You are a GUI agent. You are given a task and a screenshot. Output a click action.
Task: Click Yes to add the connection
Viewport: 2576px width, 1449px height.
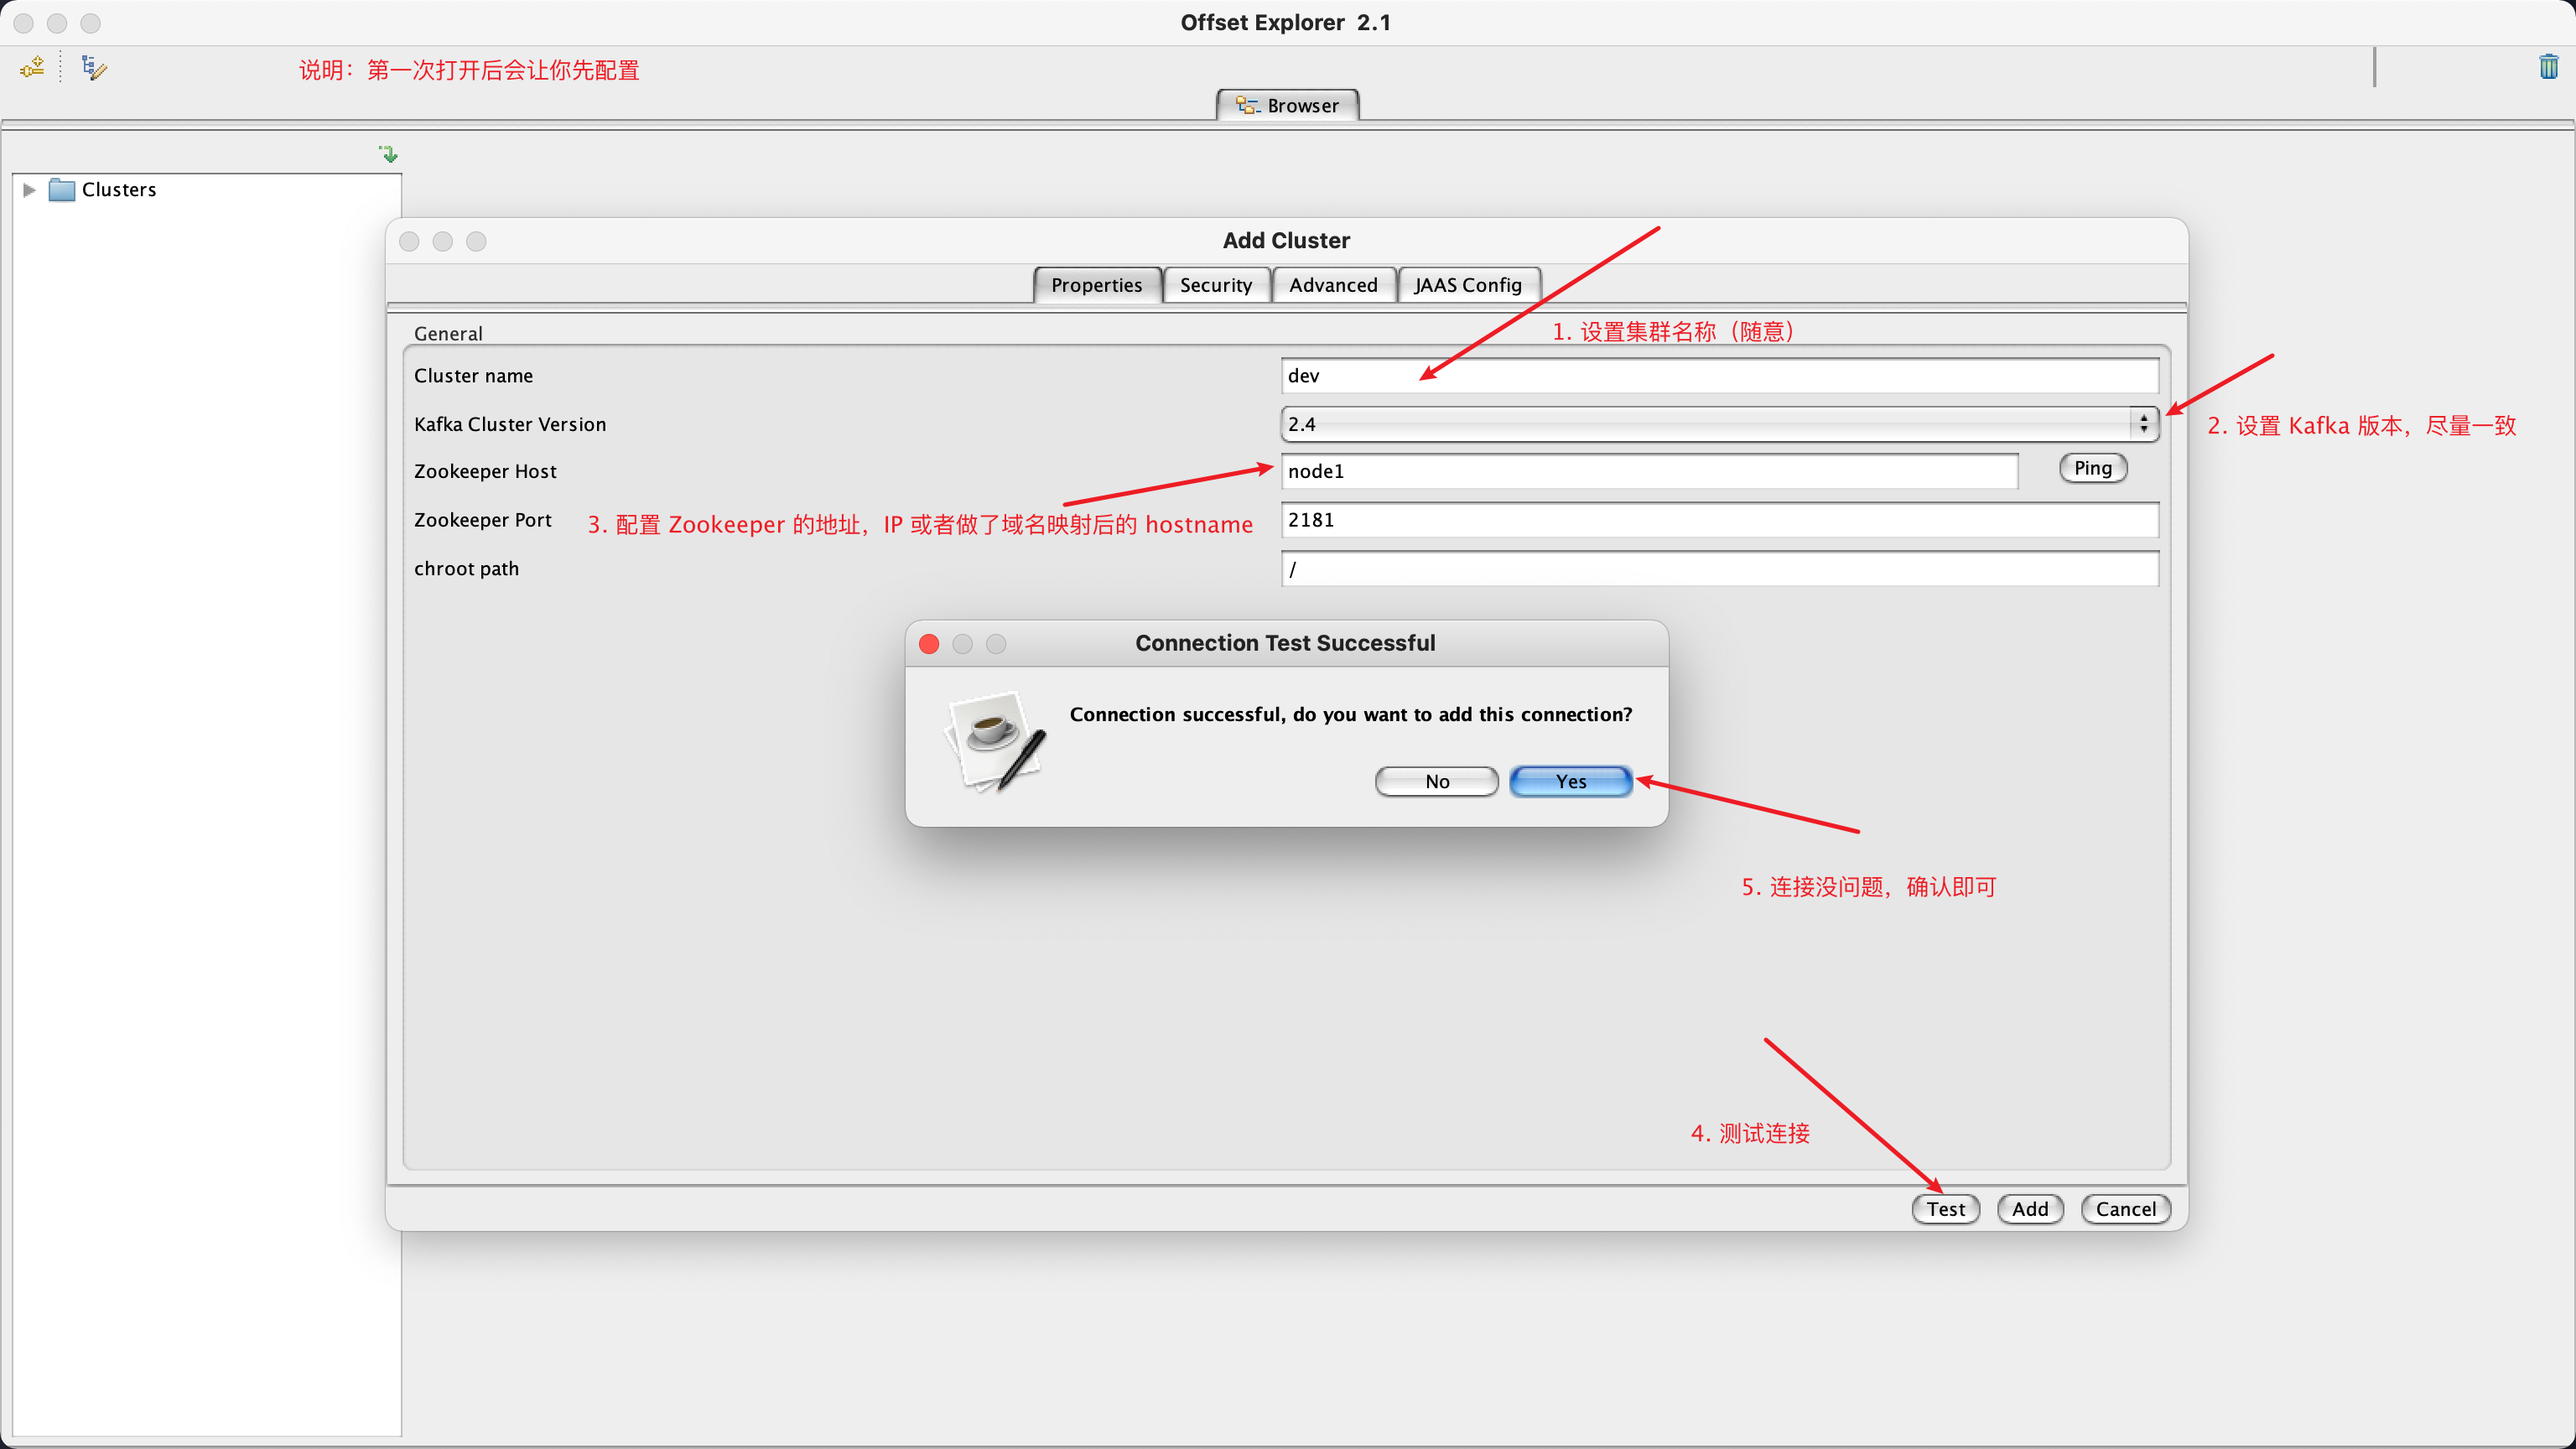[1570, 781]
